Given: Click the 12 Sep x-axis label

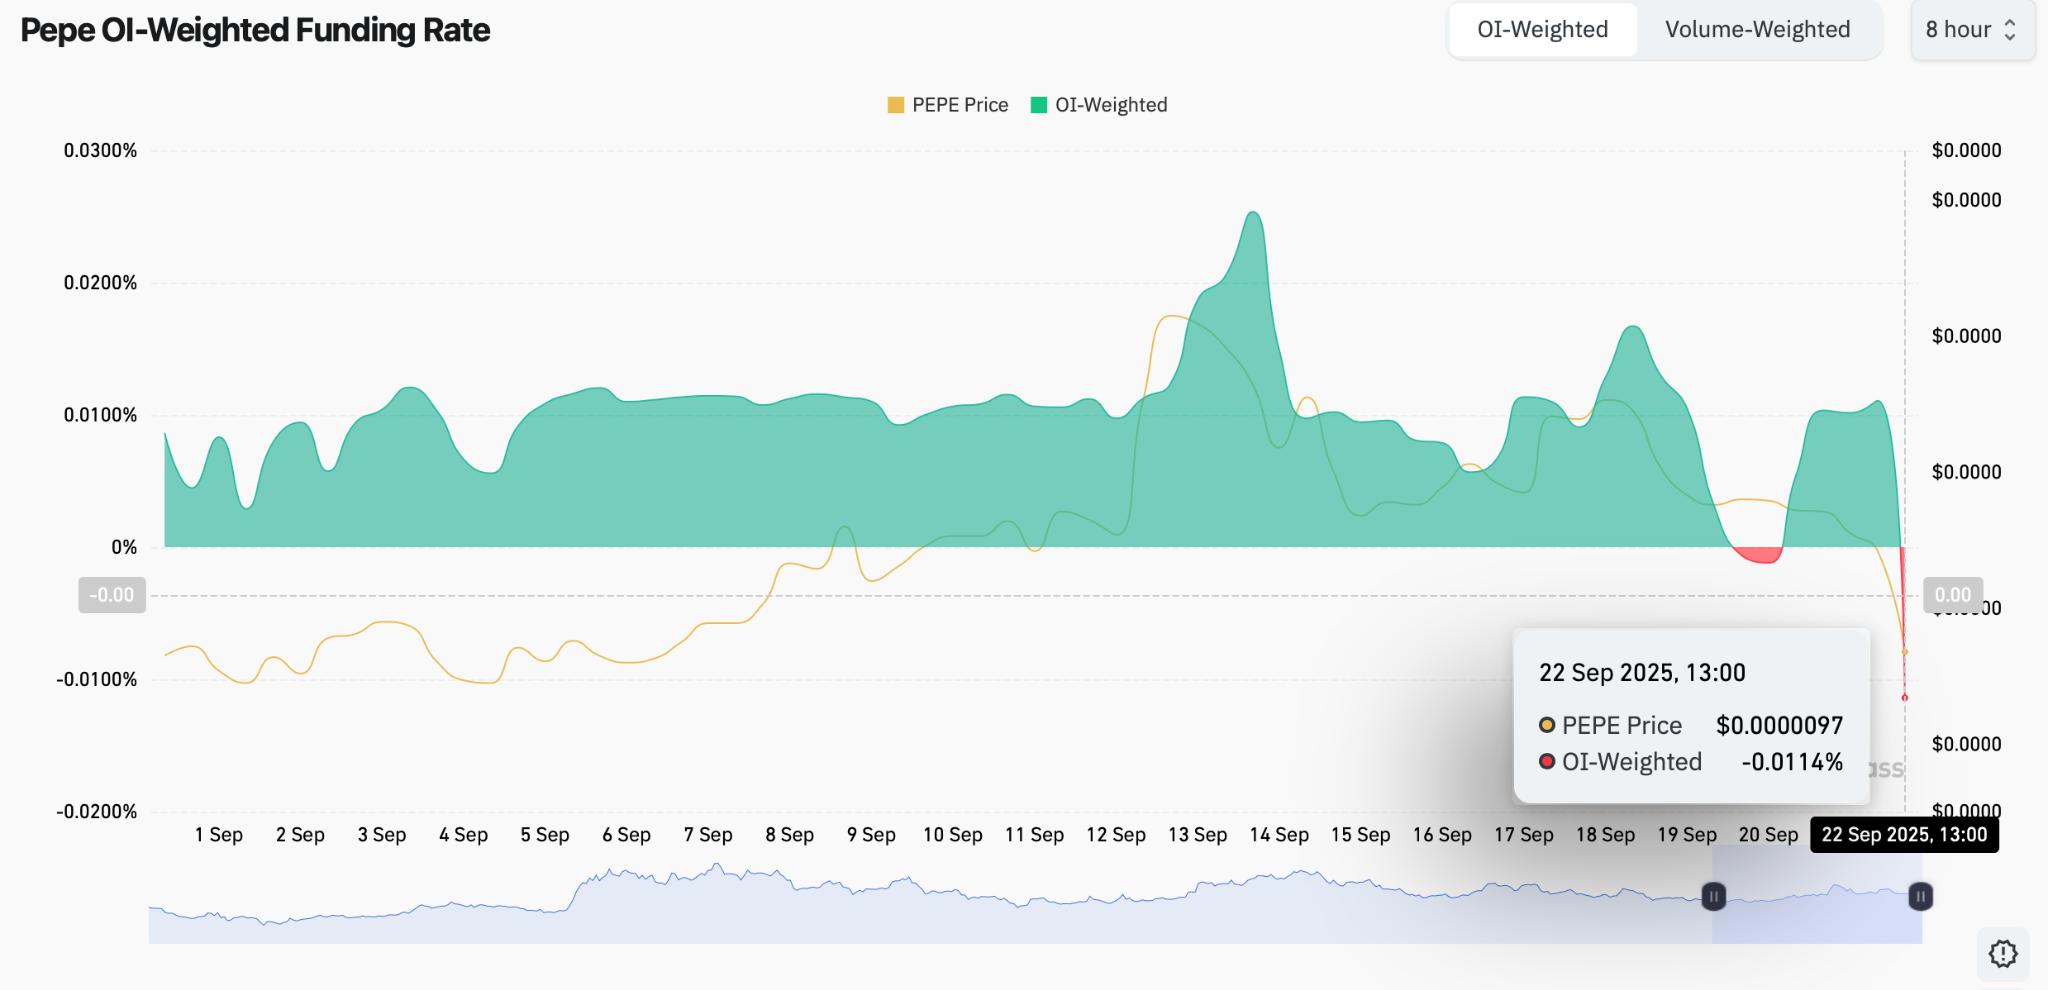Looking at the screenshot, I should coord(1116,835).
